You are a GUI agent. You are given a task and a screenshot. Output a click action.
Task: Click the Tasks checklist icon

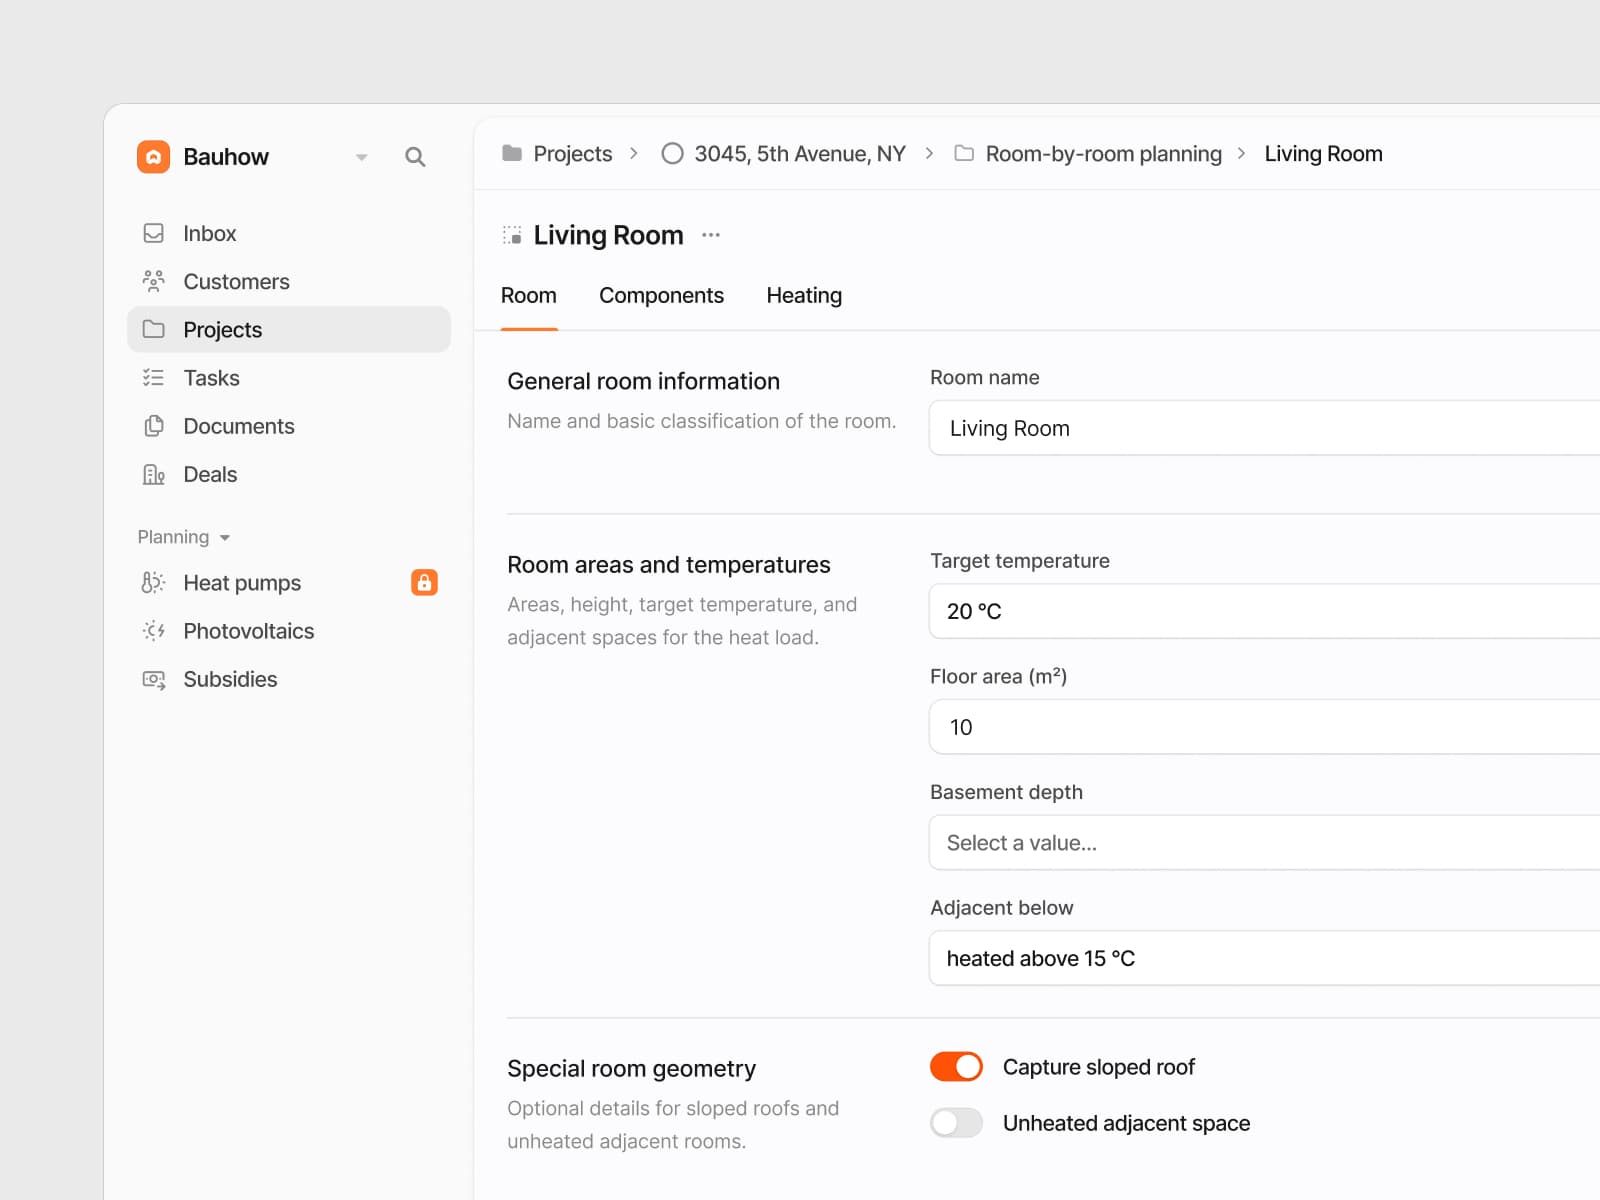click(x=153, y=378)
